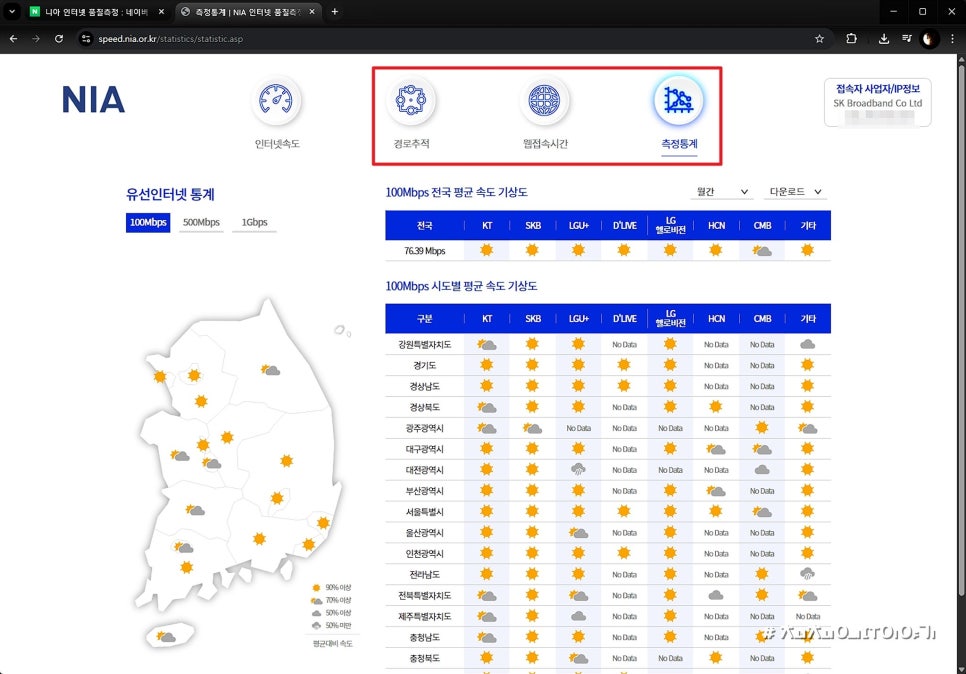Switch to the 500Mbps speed option
The width and height of the screenshot is (966, 674).
(201, 222)
